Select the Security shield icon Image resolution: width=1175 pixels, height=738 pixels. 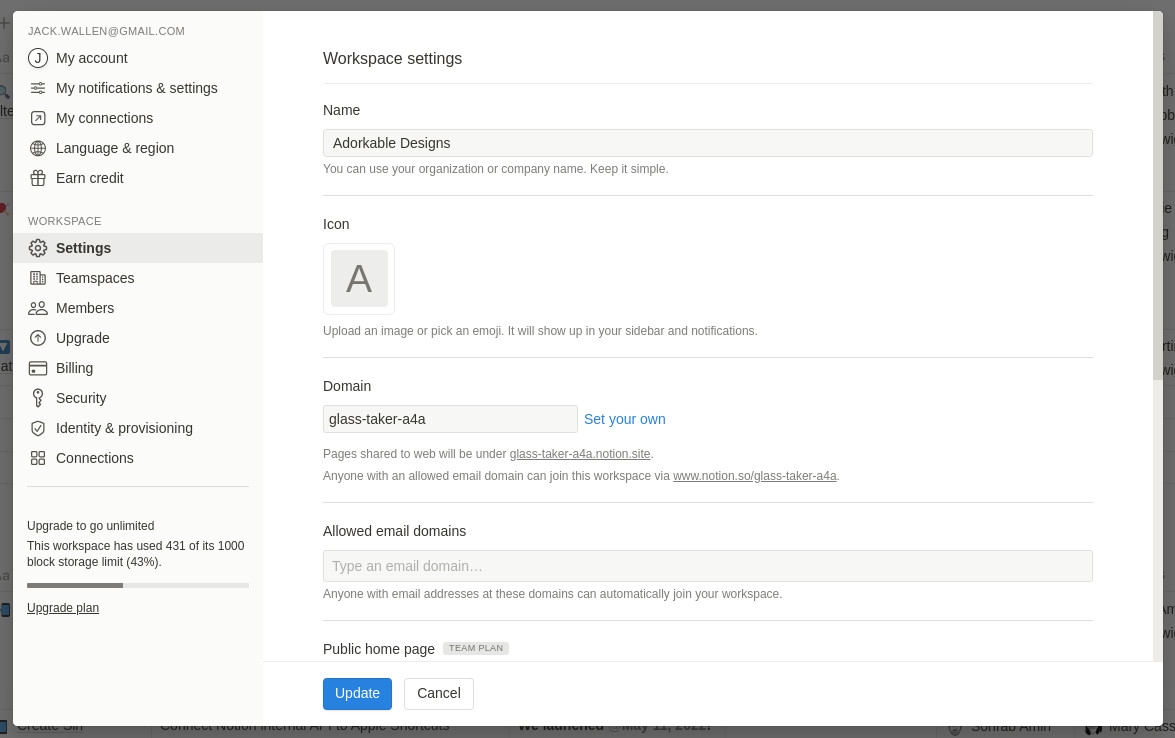tap(38, 398)
